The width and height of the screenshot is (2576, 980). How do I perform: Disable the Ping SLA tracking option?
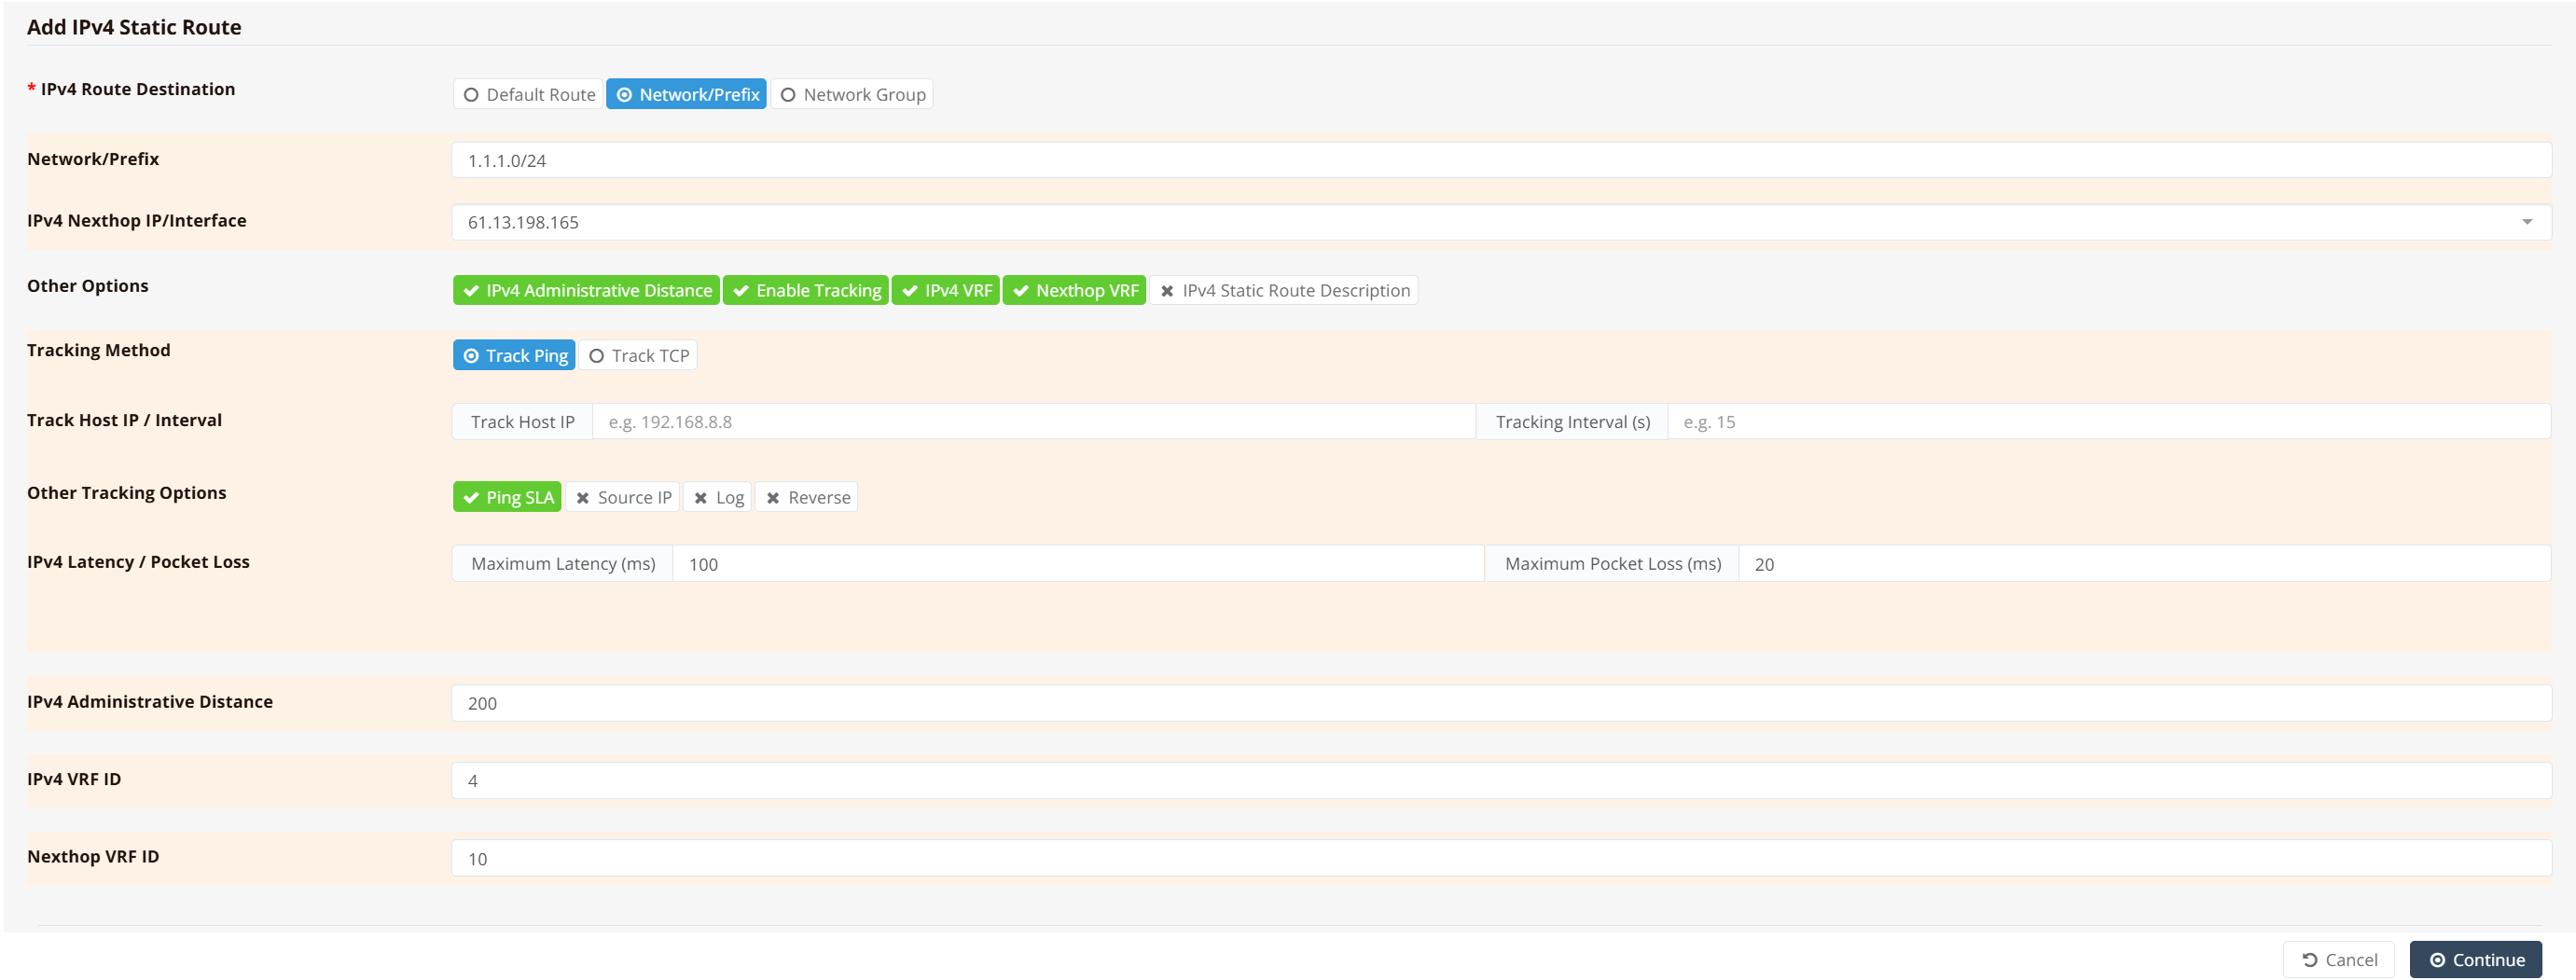tap(507, 497)
